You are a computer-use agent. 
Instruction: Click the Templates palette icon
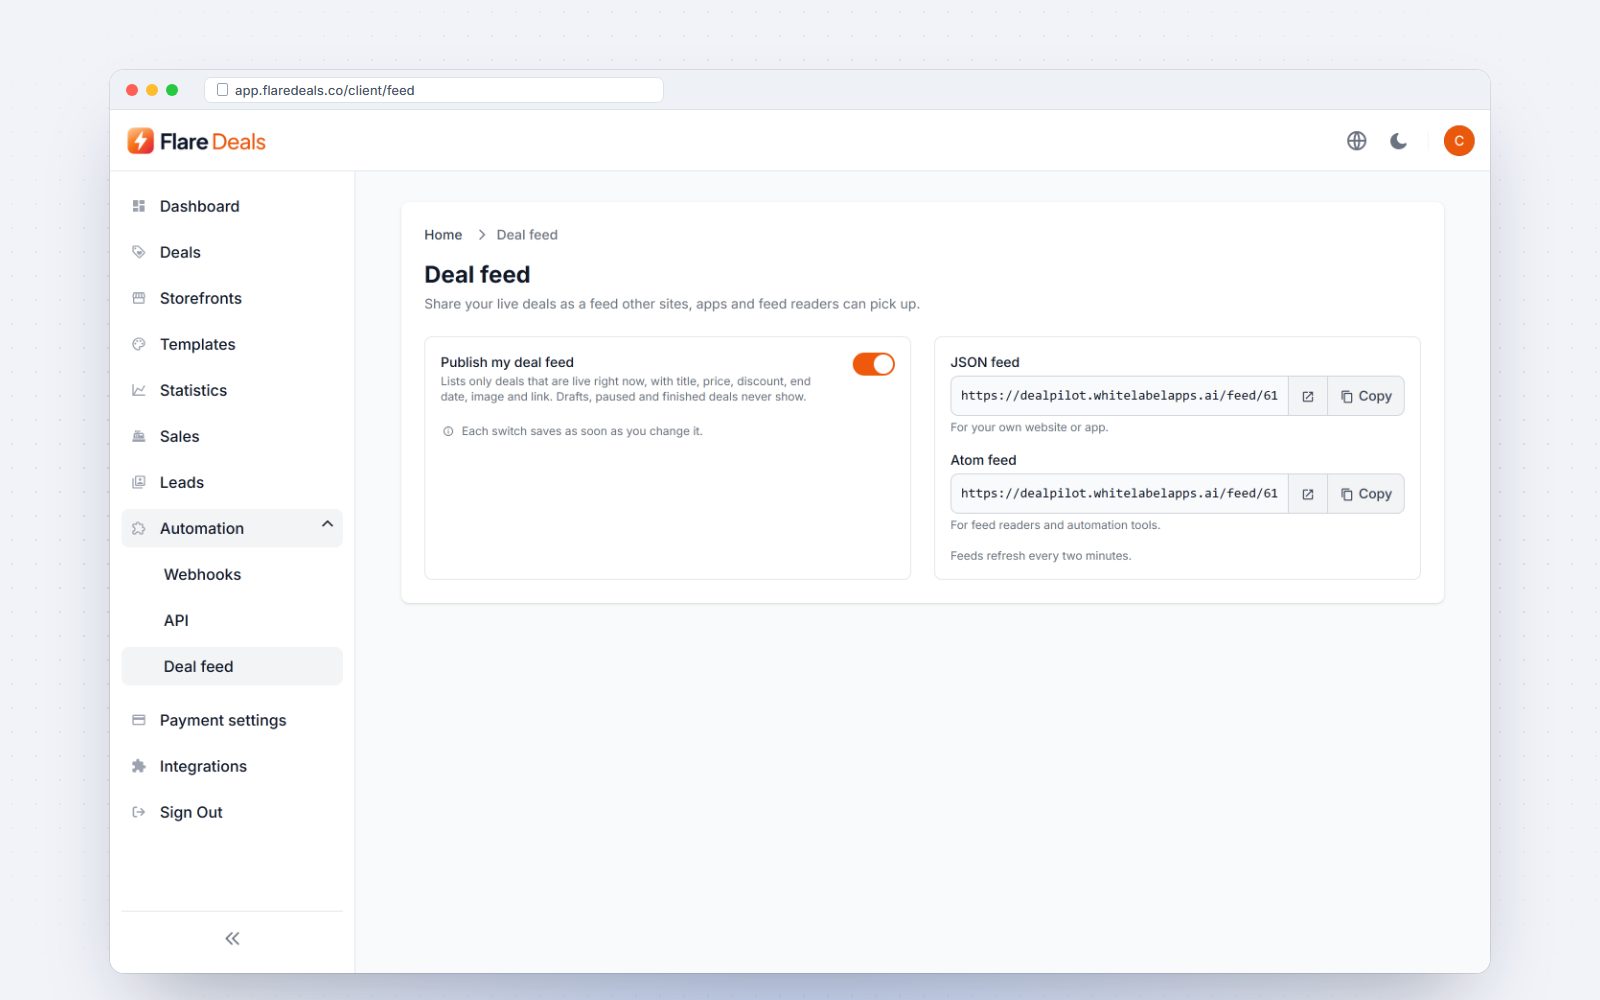pyautogui.click(x=139, y=344)
